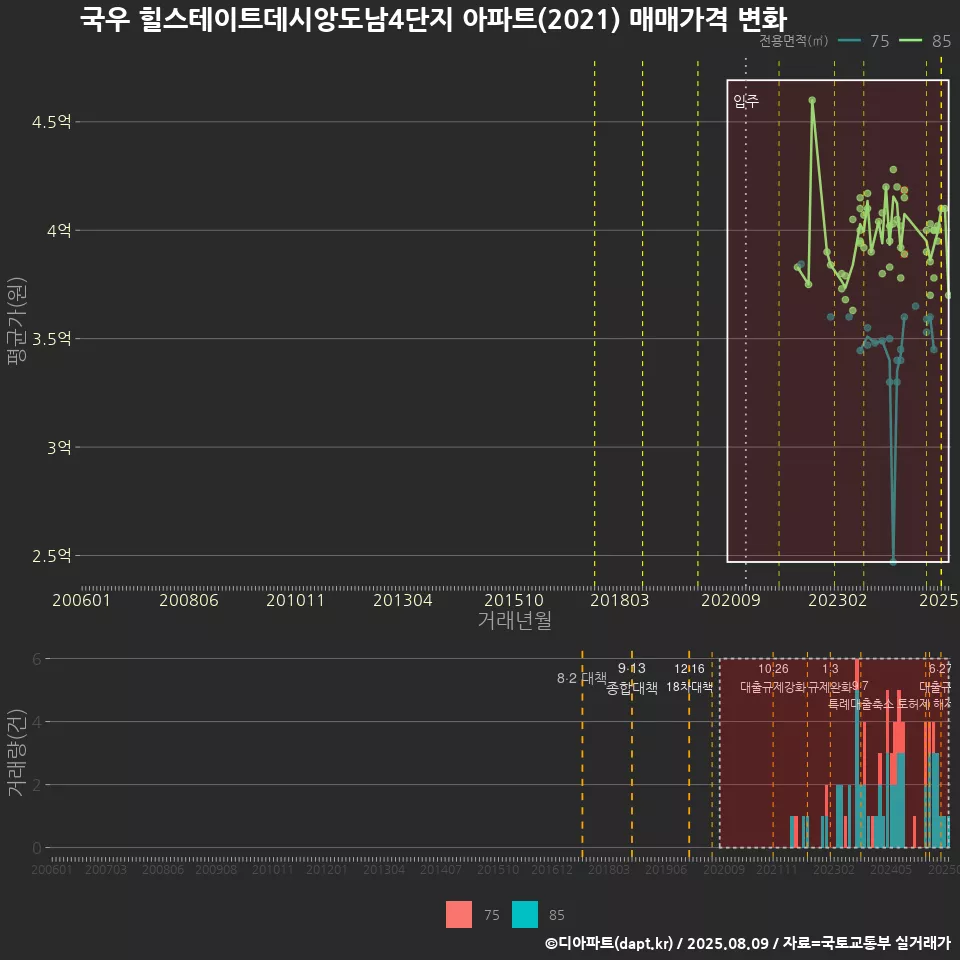Click the 9·13 종합대책 policy marker label
The height and width of the screenshot is (960, 960).
(x=632, y=678)
